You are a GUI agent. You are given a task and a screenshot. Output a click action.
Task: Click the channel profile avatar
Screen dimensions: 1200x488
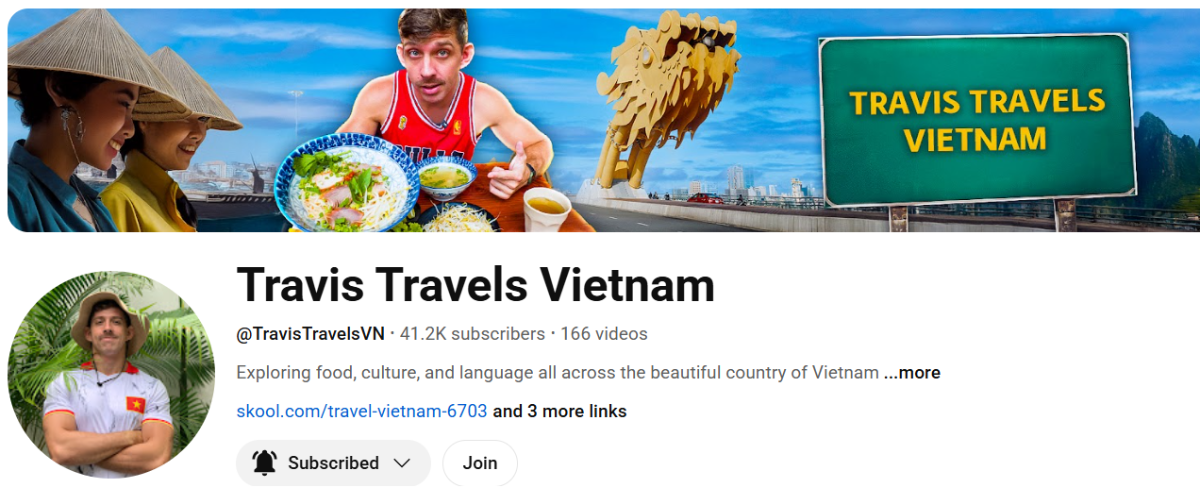coord(111,374)
